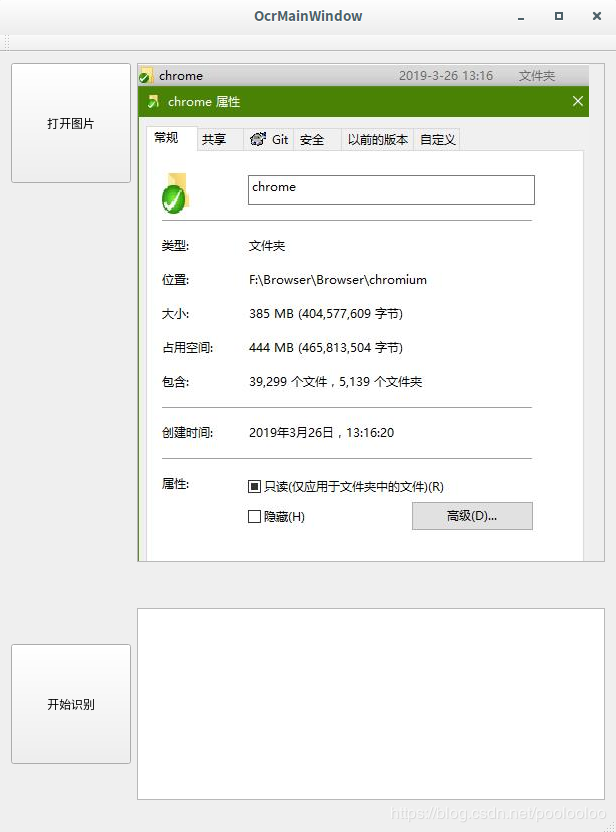
Task: Click the Git tab icon
Action: (x=258, y=139)
